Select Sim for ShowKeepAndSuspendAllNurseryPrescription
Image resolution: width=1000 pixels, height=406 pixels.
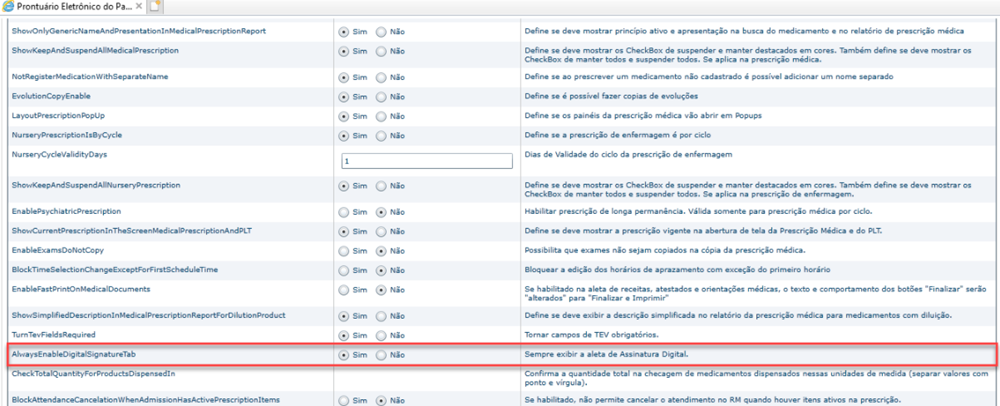pyautogui.click(x=344, y=187)
